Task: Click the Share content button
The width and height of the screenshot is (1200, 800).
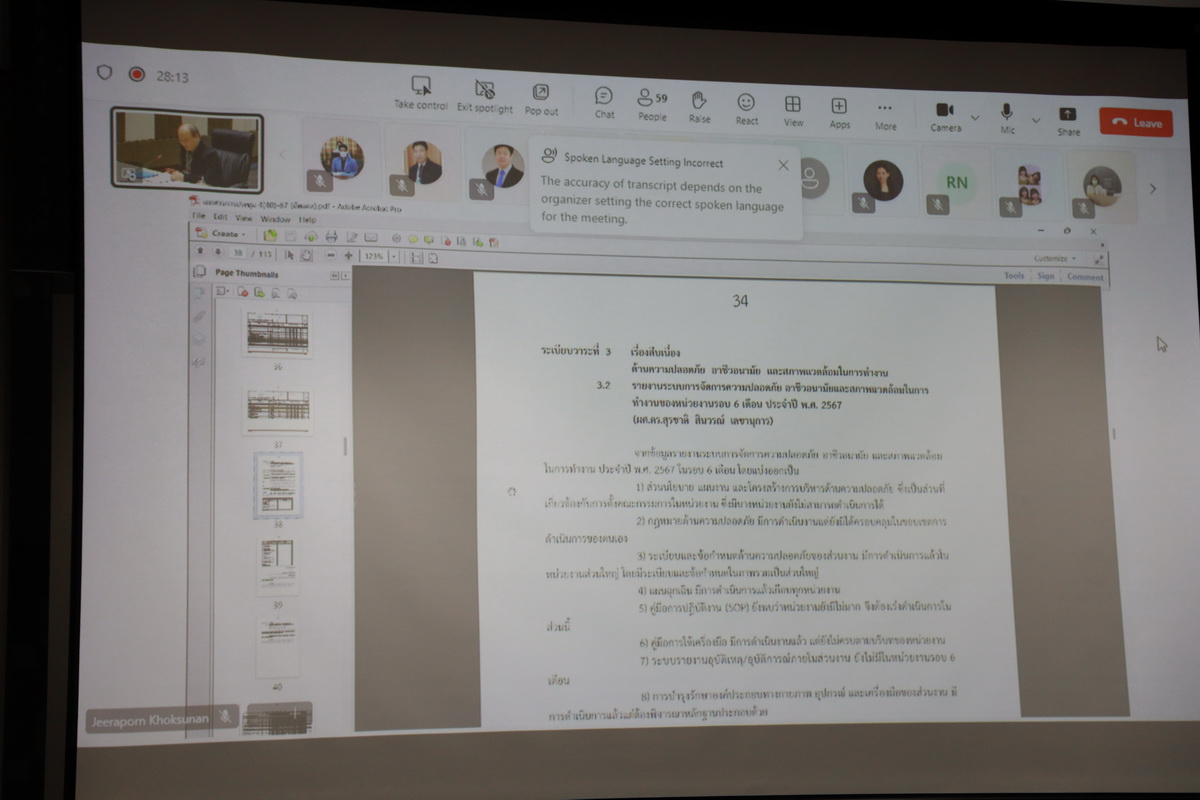Action: pyautogui.click(x=1068, y=120)
